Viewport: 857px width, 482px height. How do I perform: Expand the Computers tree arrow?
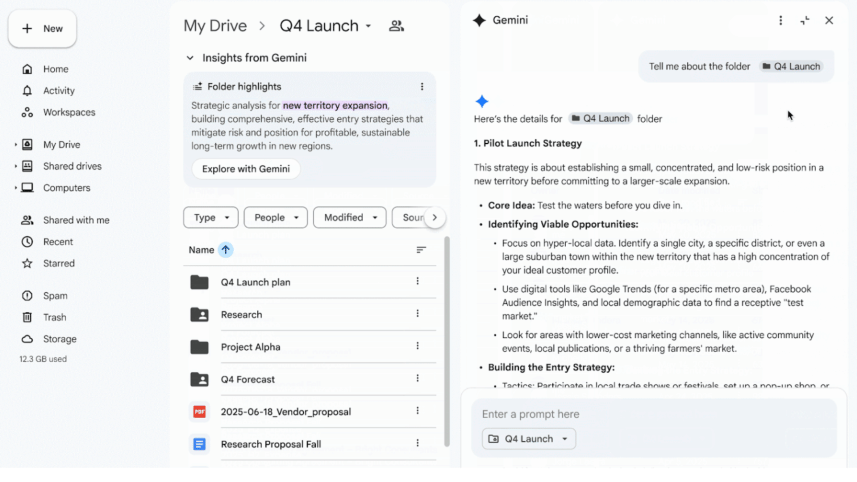pyautogui.click(x=15, y=188)
